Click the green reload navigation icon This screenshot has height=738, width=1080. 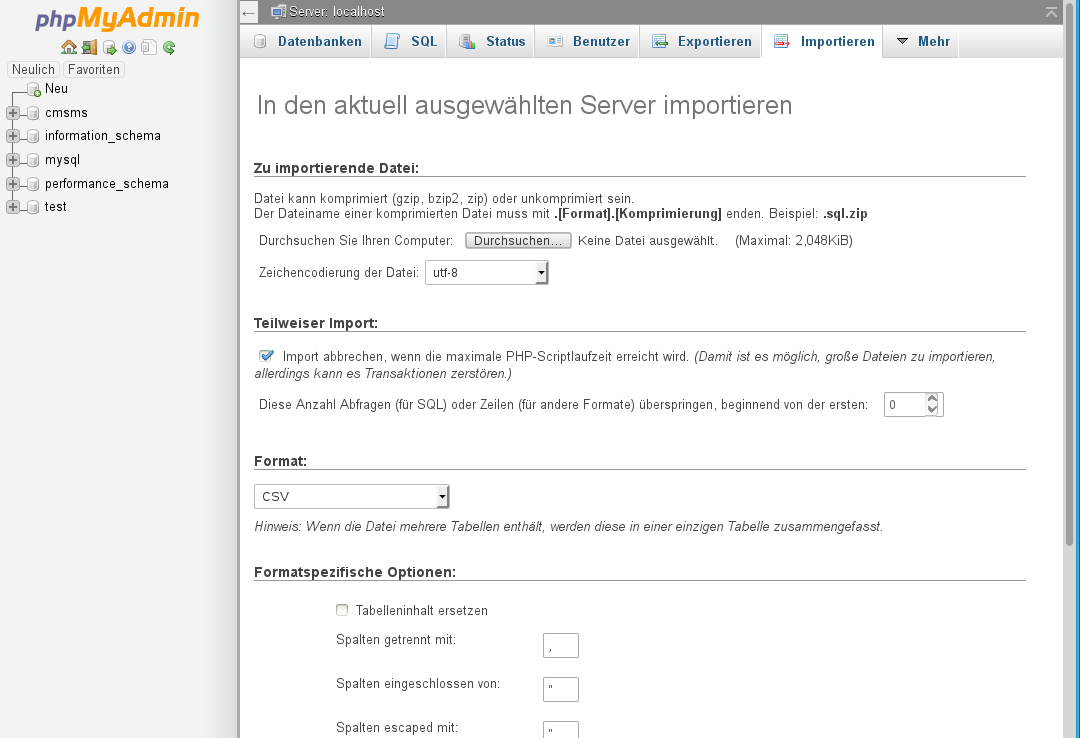coord(169,47)
